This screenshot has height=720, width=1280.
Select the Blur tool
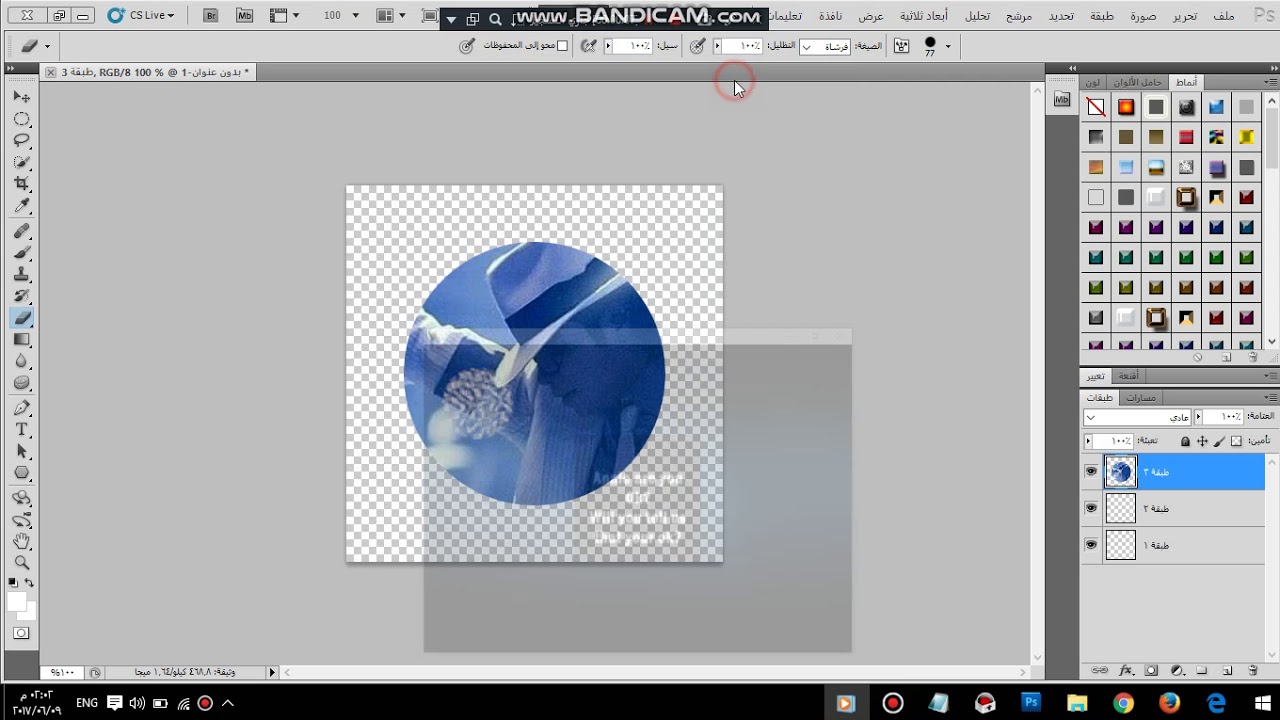(x=22, y=361)
